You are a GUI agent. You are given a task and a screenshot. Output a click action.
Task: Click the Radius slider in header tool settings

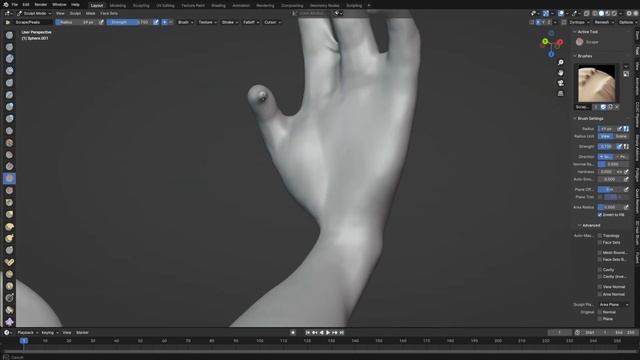[x=76, y=22]
